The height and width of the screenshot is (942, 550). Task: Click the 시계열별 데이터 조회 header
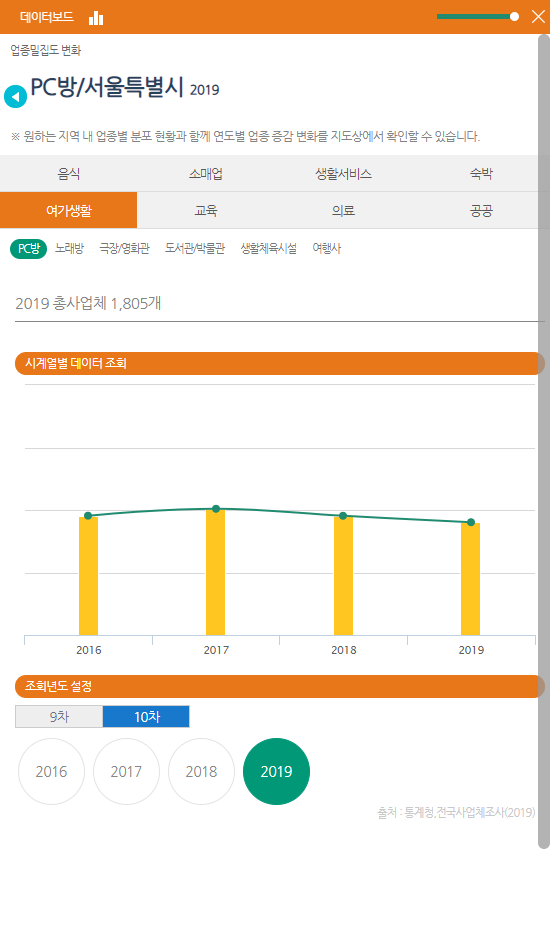(280, 363)
